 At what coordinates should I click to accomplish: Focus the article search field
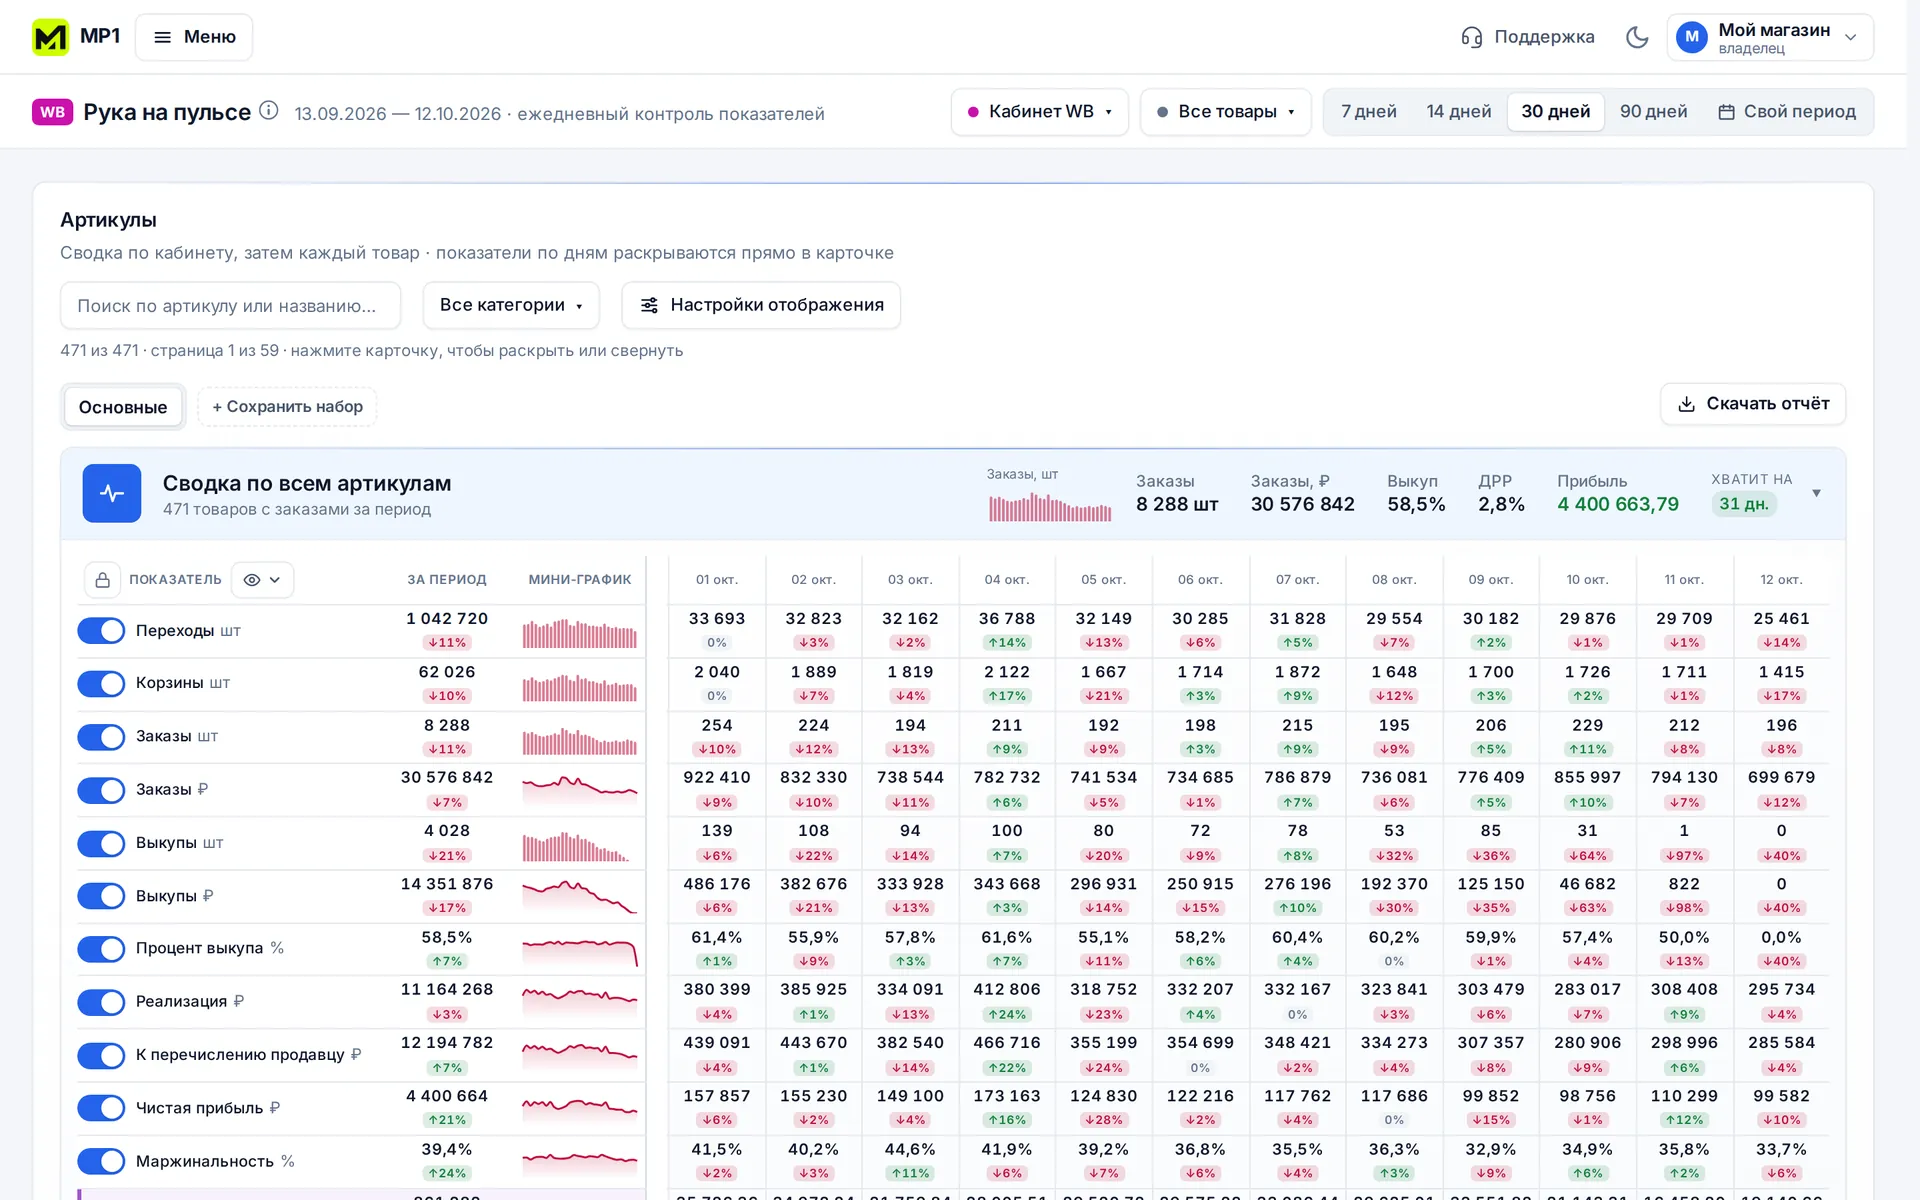click(230, 305)
